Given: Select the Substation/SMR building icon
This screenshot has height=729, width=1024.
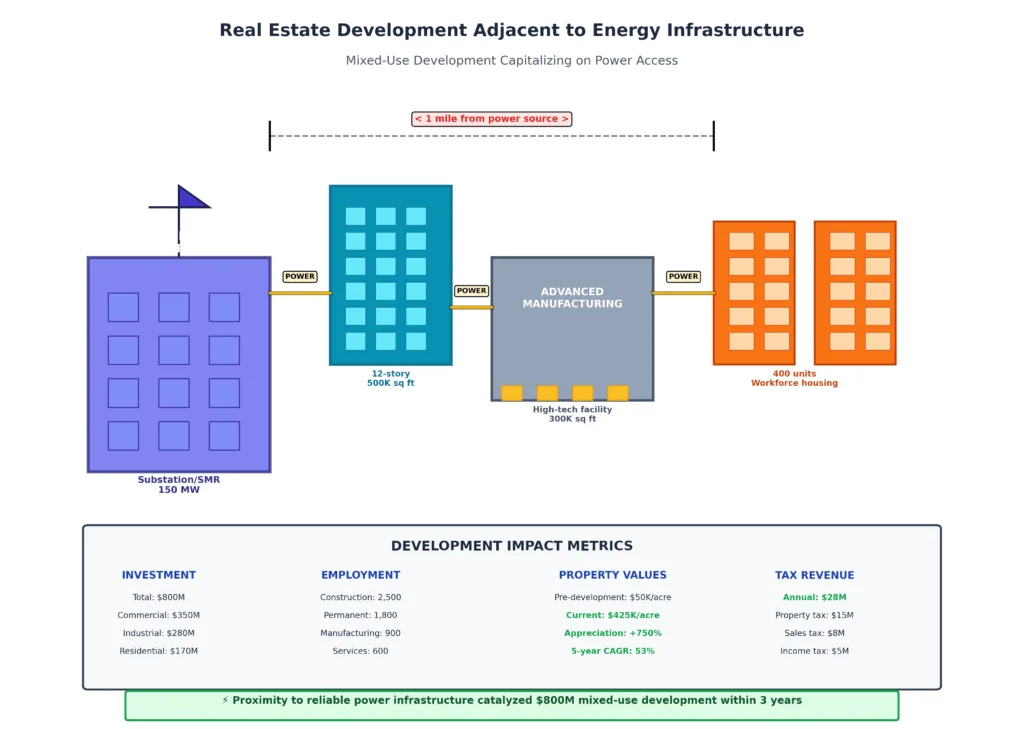Looking at the screenshot, I should [178, 363].
